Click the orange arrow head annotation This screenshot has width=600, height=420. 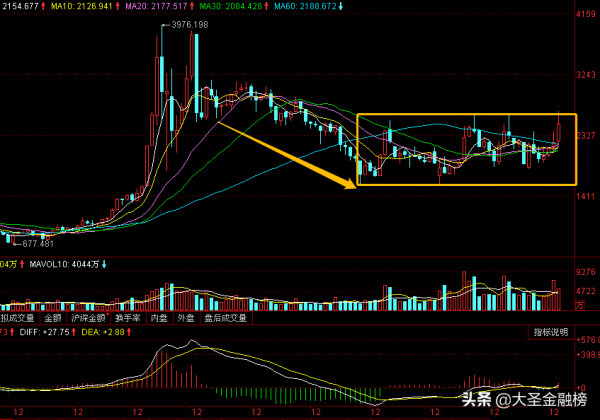click(x=349, y=183)
